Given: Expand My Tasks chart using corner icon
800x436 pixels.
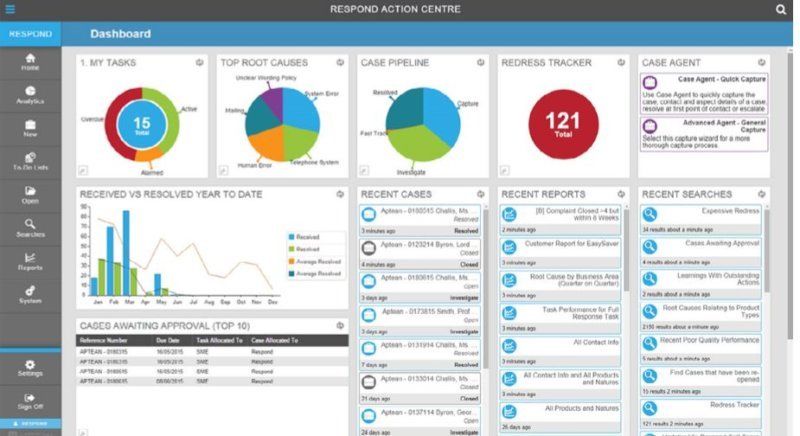Looking at the screenshot, I should click(84, 171).
